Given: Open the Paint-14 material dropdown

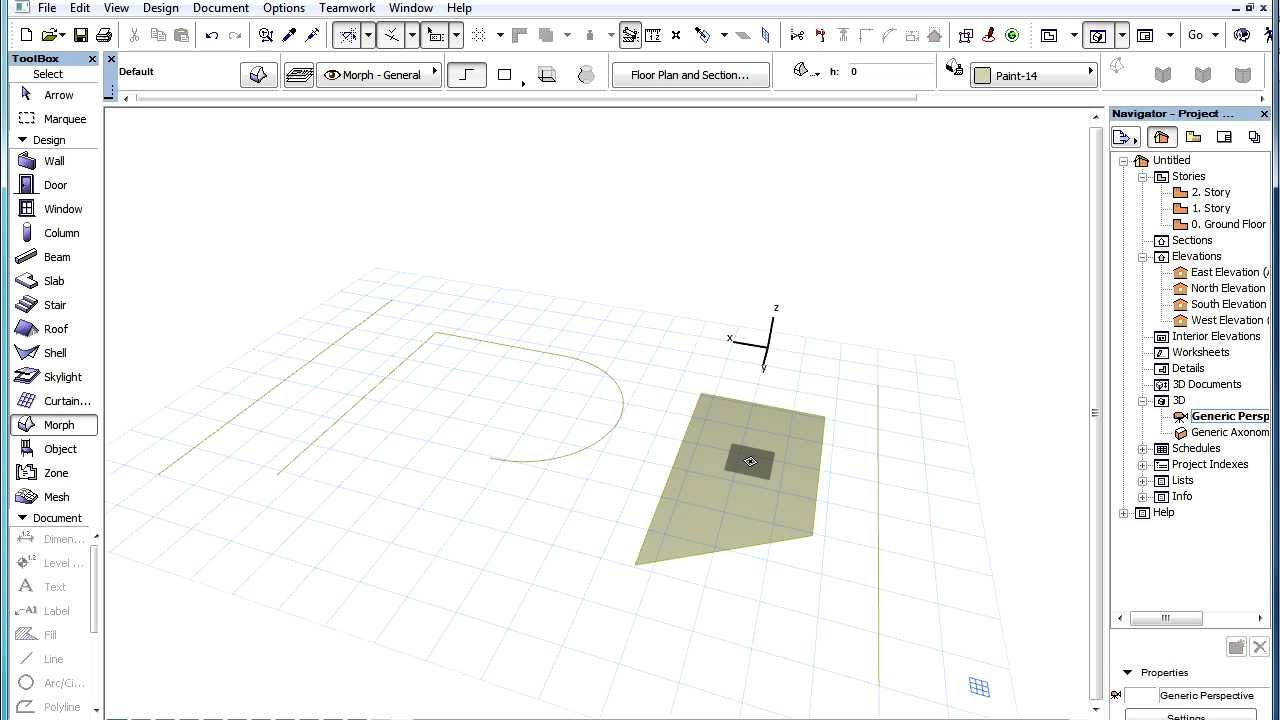Looking at the screenshot, I should [1033, 75].
